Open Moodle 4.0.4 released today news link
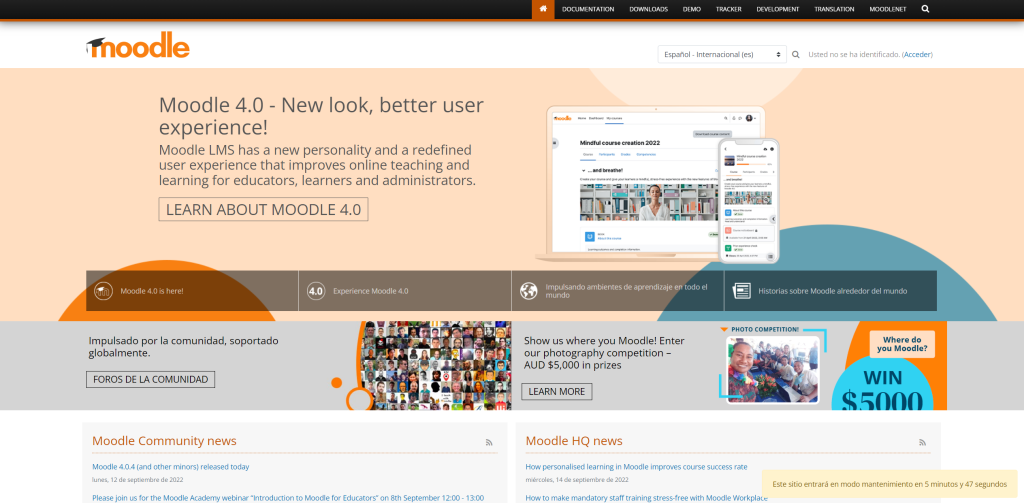 [170, 467]
